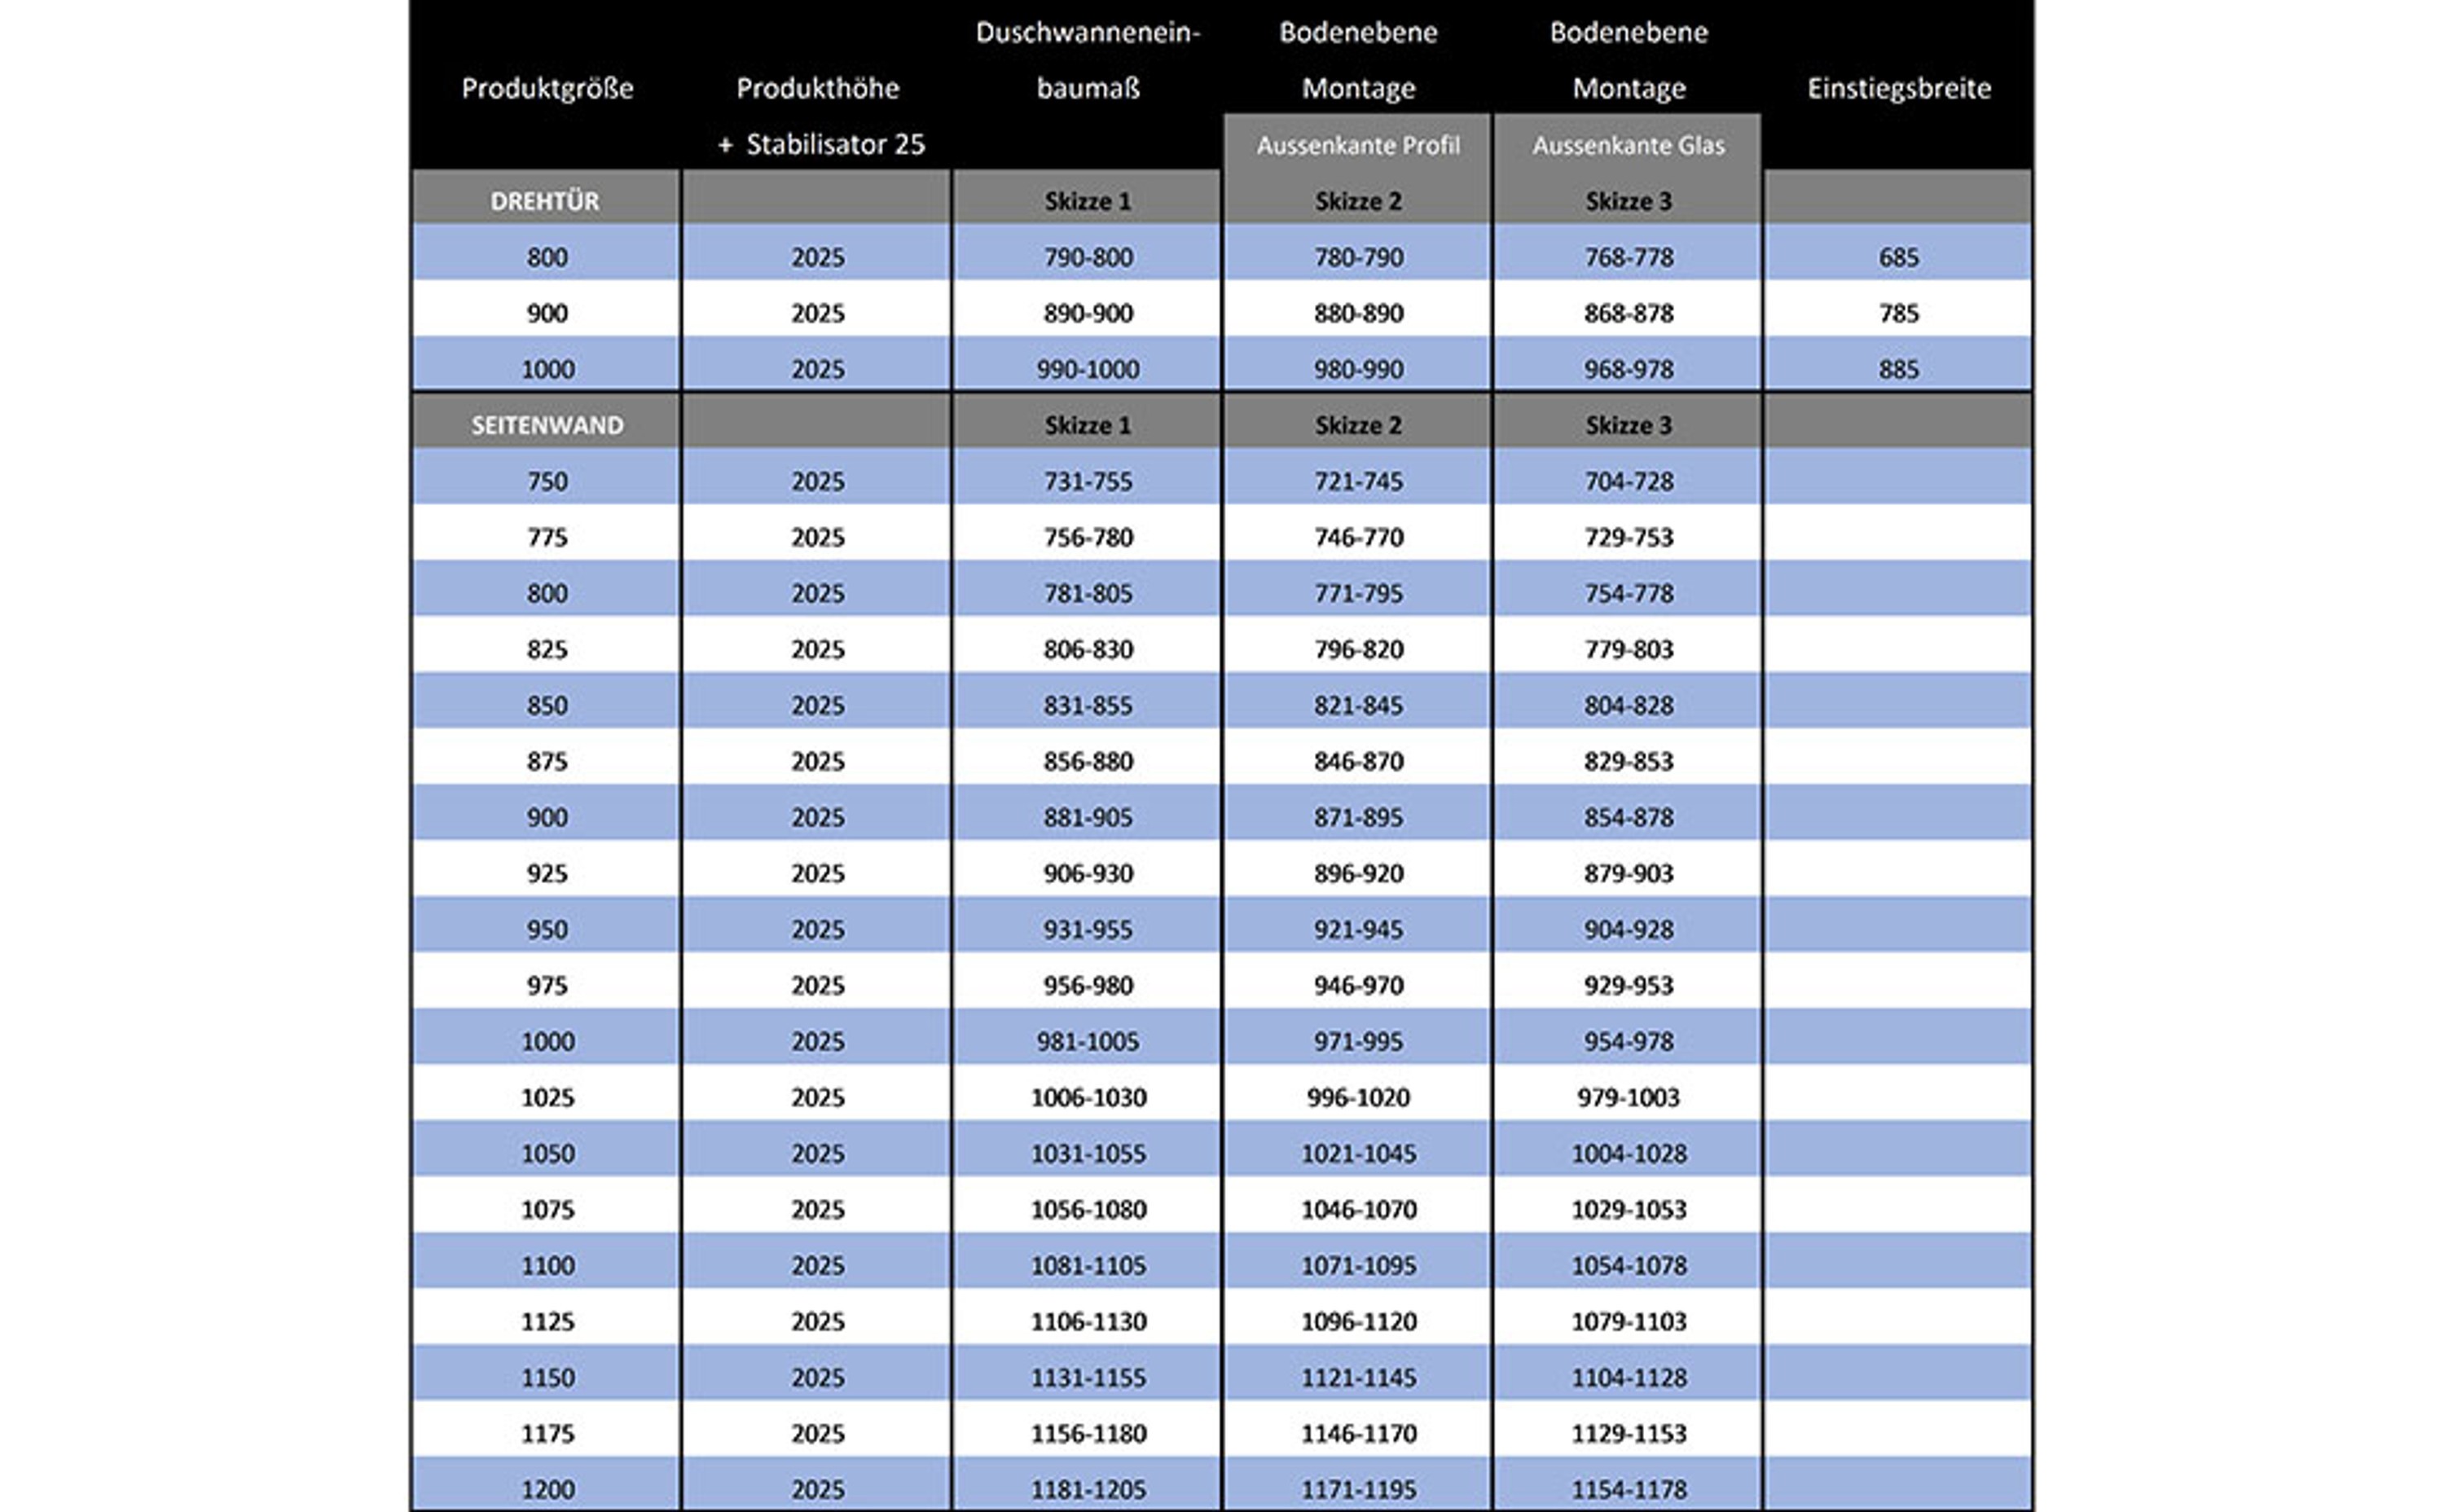Click the cell showing 1154-1178

click(x=1628, y=1489)
